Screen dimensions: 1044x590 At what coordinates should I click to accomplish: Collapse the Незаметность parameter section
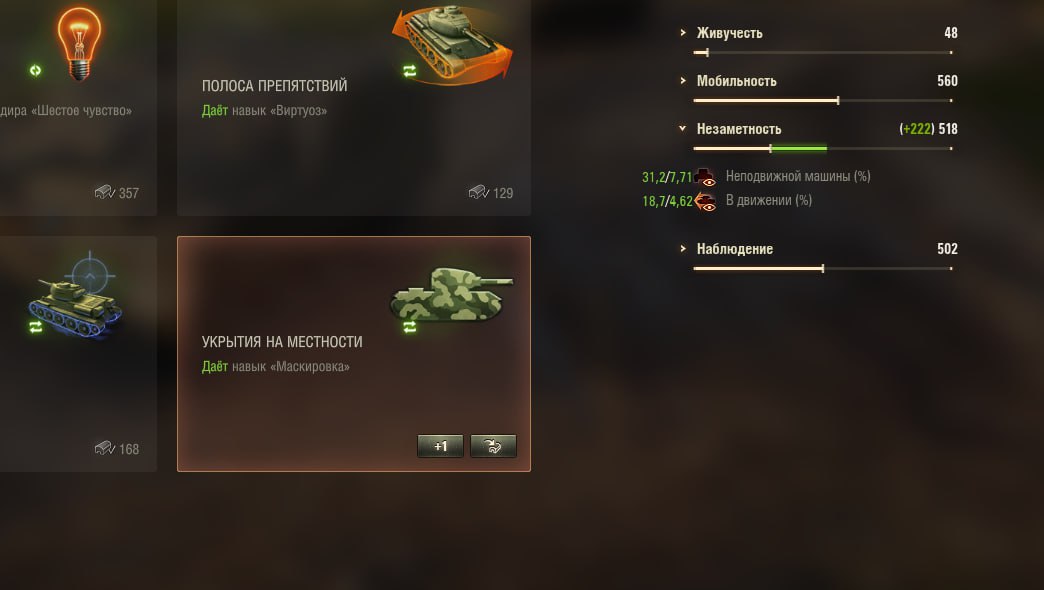click(x=682, y=128)
